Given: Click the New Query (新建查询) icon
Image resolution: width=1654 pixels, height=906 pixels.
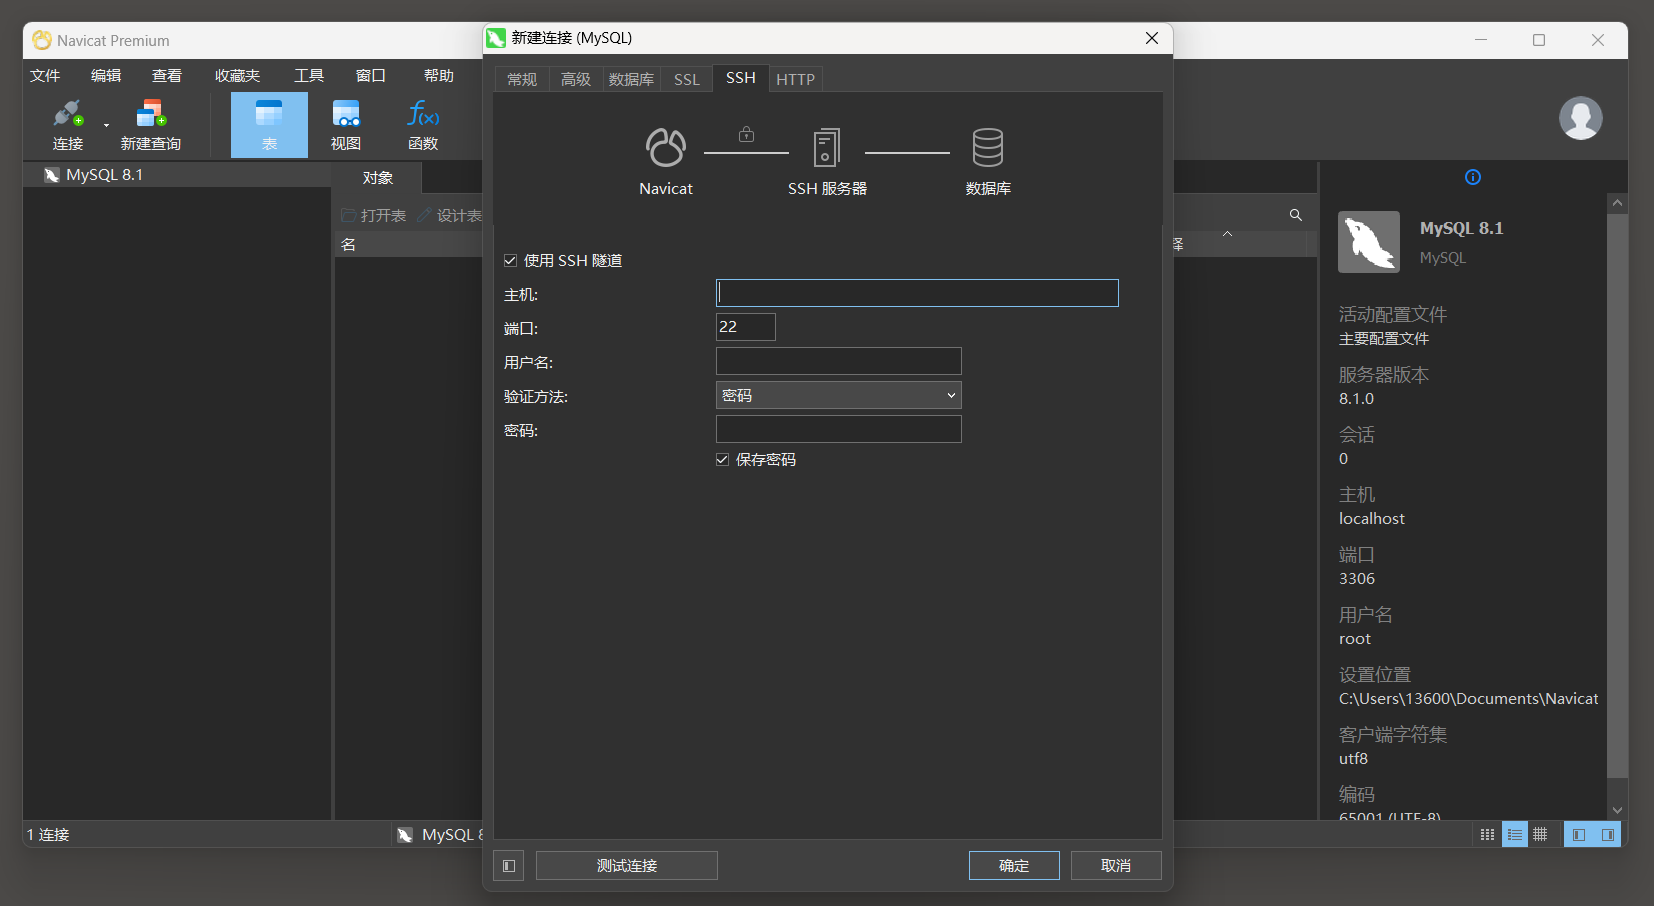Looking at the screenshot, I should tap(151, 124).
